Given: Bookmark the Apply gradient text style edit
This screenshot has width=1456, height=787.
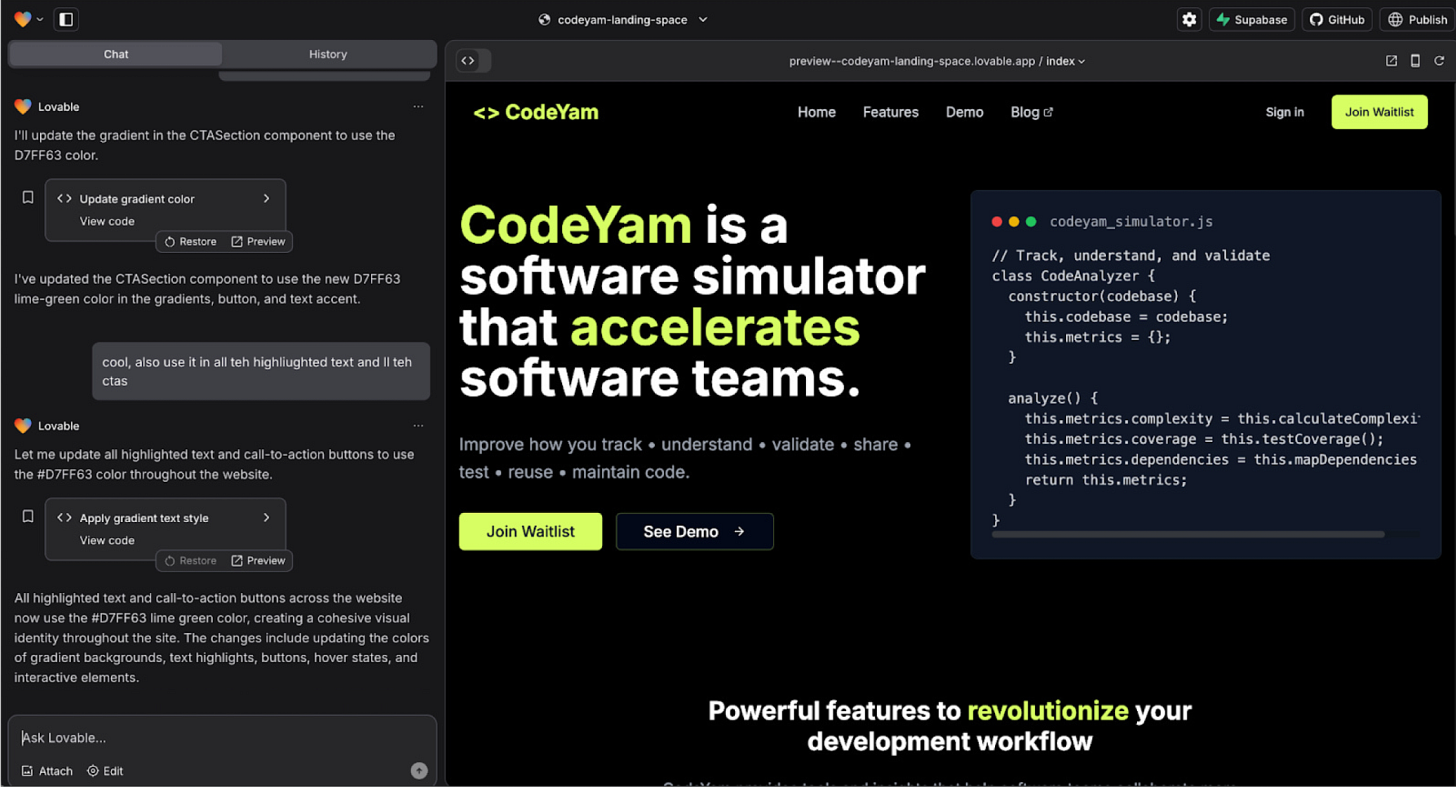Looking at the screenshot, I should 28,517.
